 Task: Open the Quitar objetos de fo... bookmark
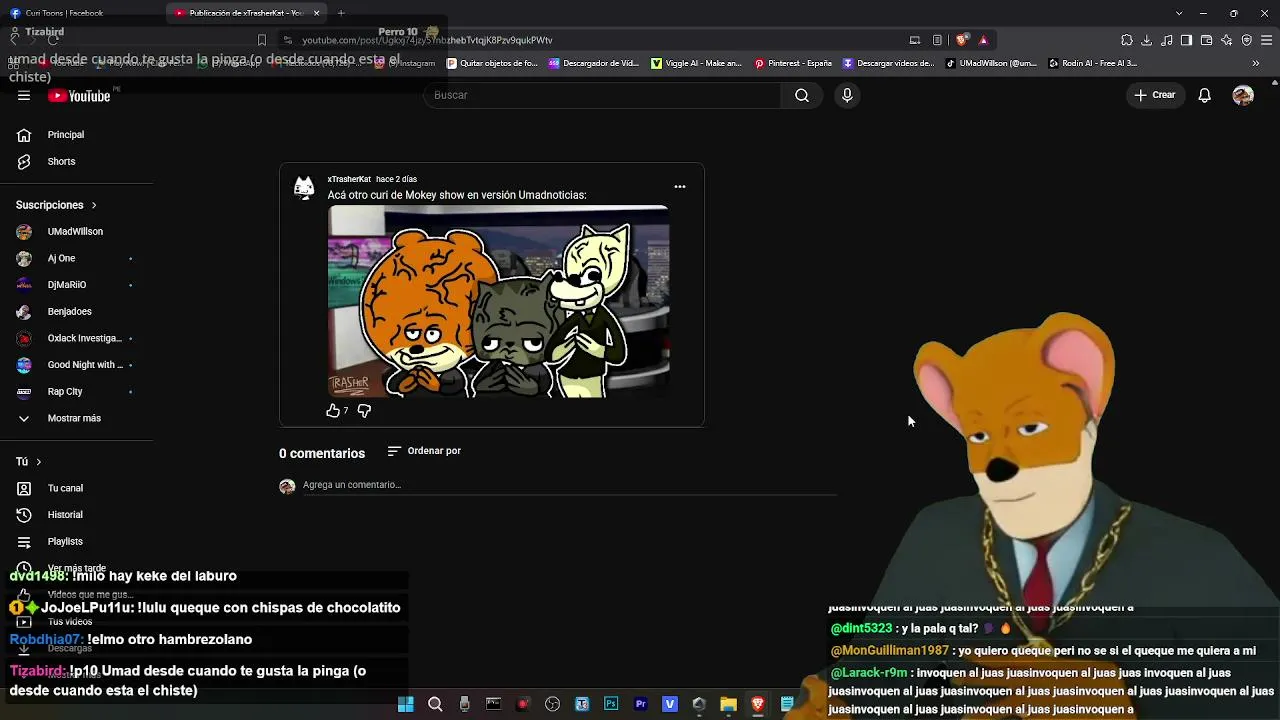pos(492,63)
